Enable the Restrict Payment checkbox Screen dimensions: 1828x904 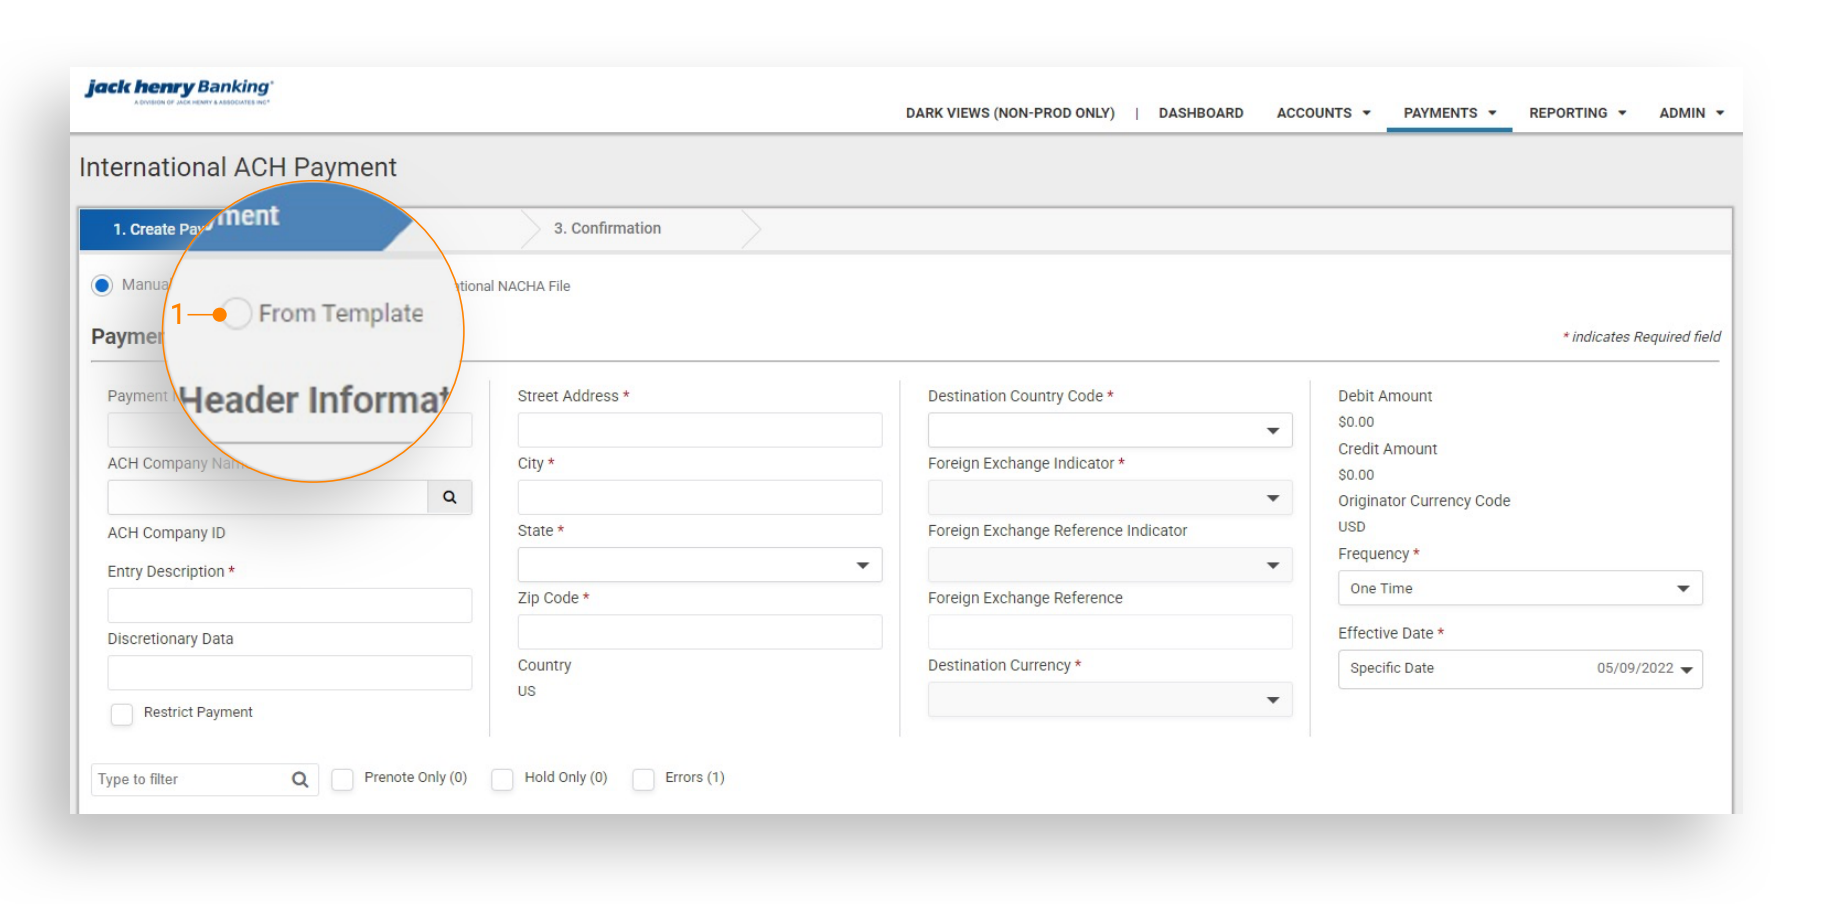(x=122, y=714)
